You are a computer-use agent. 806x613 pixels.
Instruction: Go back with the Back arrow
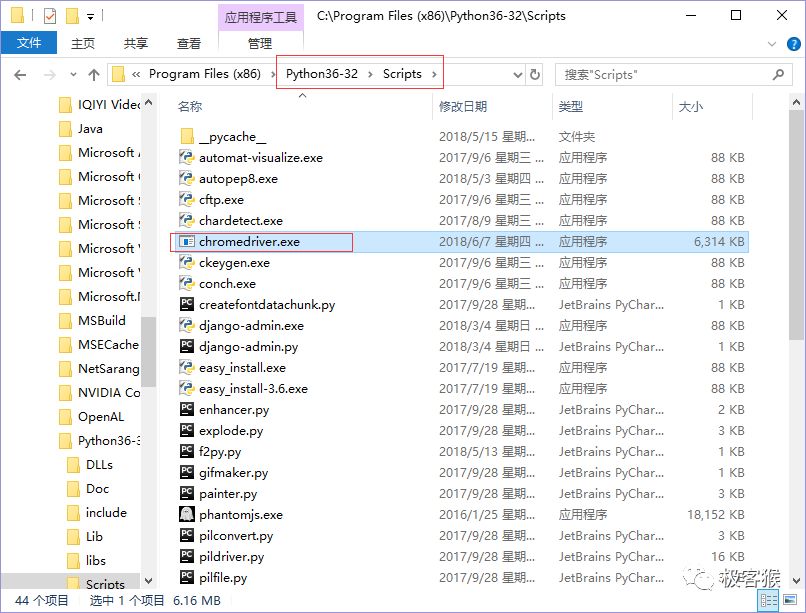coord(20,75)
